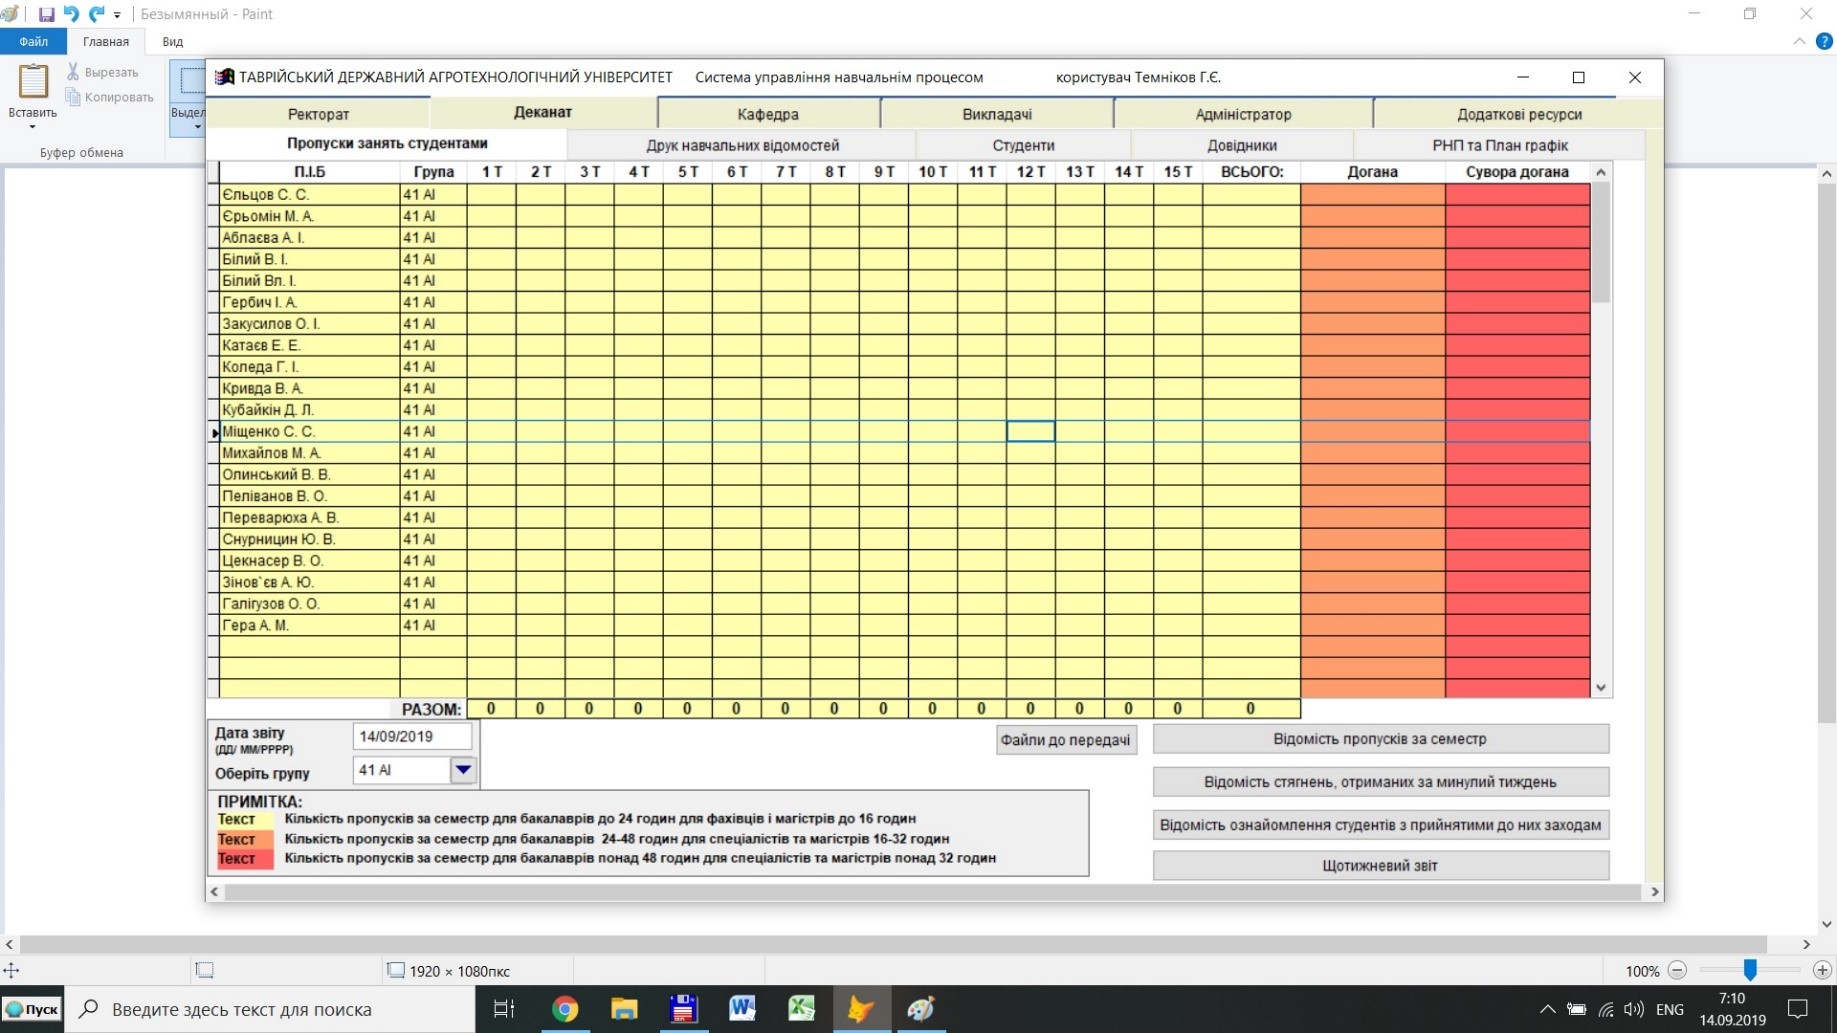The width and height of the screenshot is (1837, 1033).
Task: Click the Redo arrow in quick access toolbar
Action: point(96,14)
